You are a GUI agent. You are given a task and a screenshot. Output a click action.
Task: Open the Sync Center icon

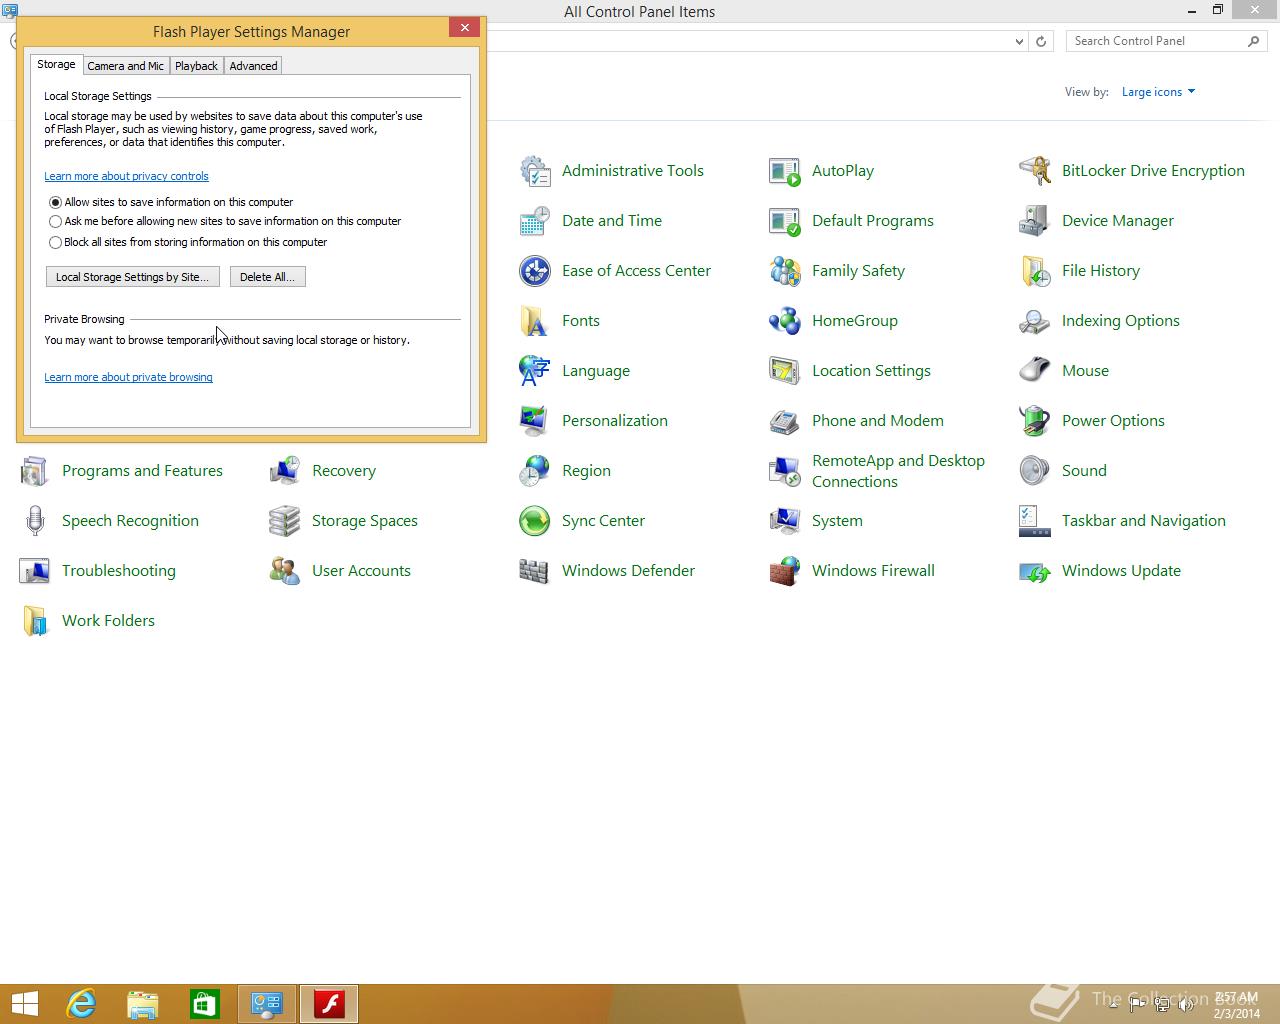(535, 521)
